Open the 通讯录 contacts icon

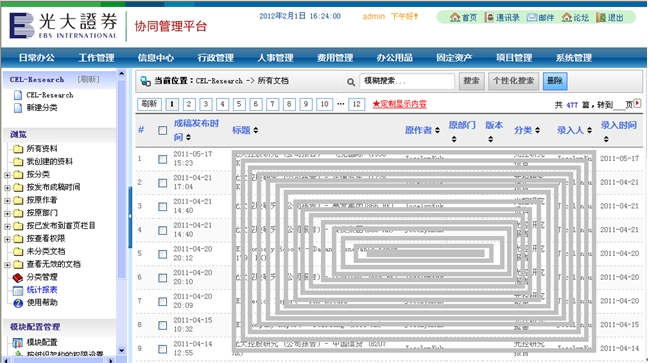click(x=489, y=17)
